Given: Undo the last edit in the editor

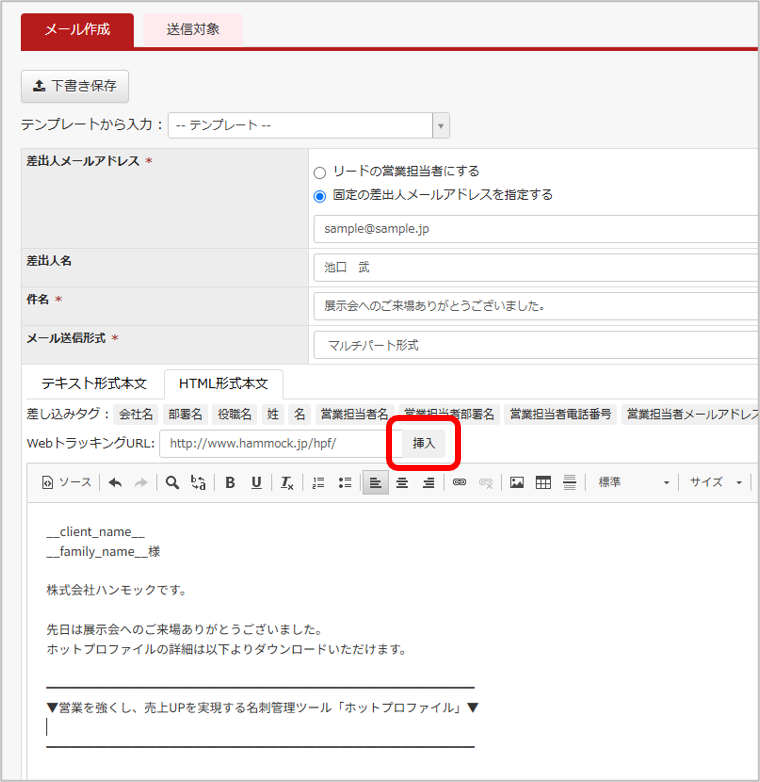Looking at the screenshot, I should point(115,482).
